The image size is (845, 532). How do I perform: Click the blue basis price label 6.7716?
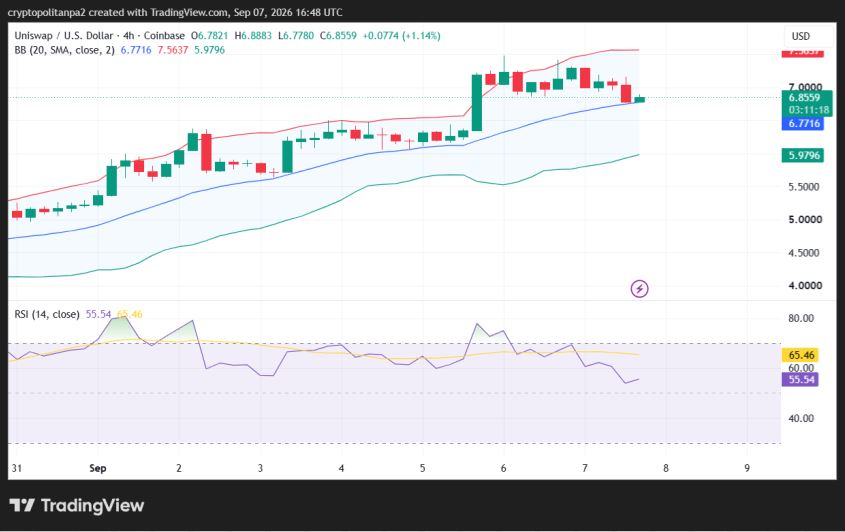click(x=804, y=123)
